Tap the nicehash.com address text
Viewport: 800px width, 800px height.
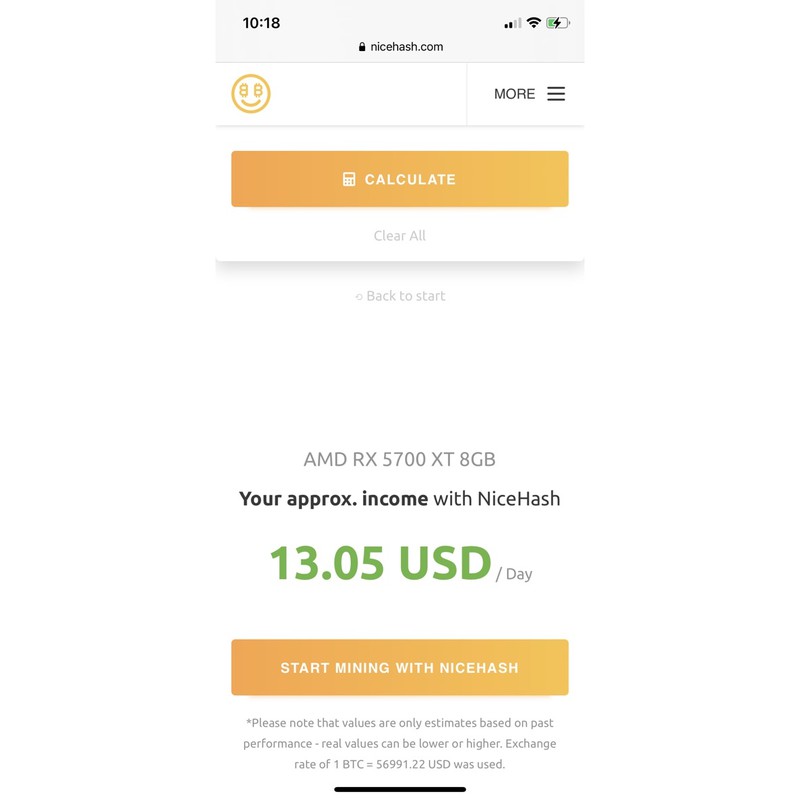pyautogui.click(x=406, y=47)
